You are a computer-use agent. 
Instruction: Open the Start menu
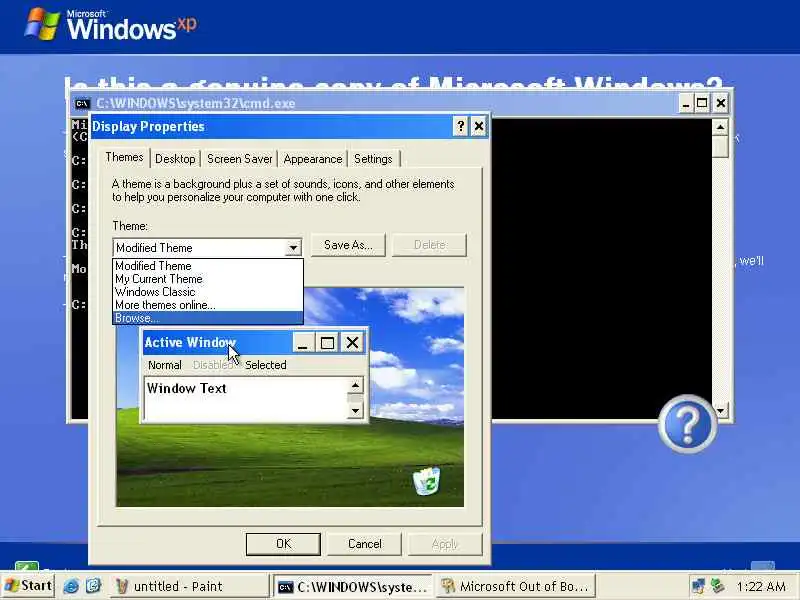click(x=28, y=586)
